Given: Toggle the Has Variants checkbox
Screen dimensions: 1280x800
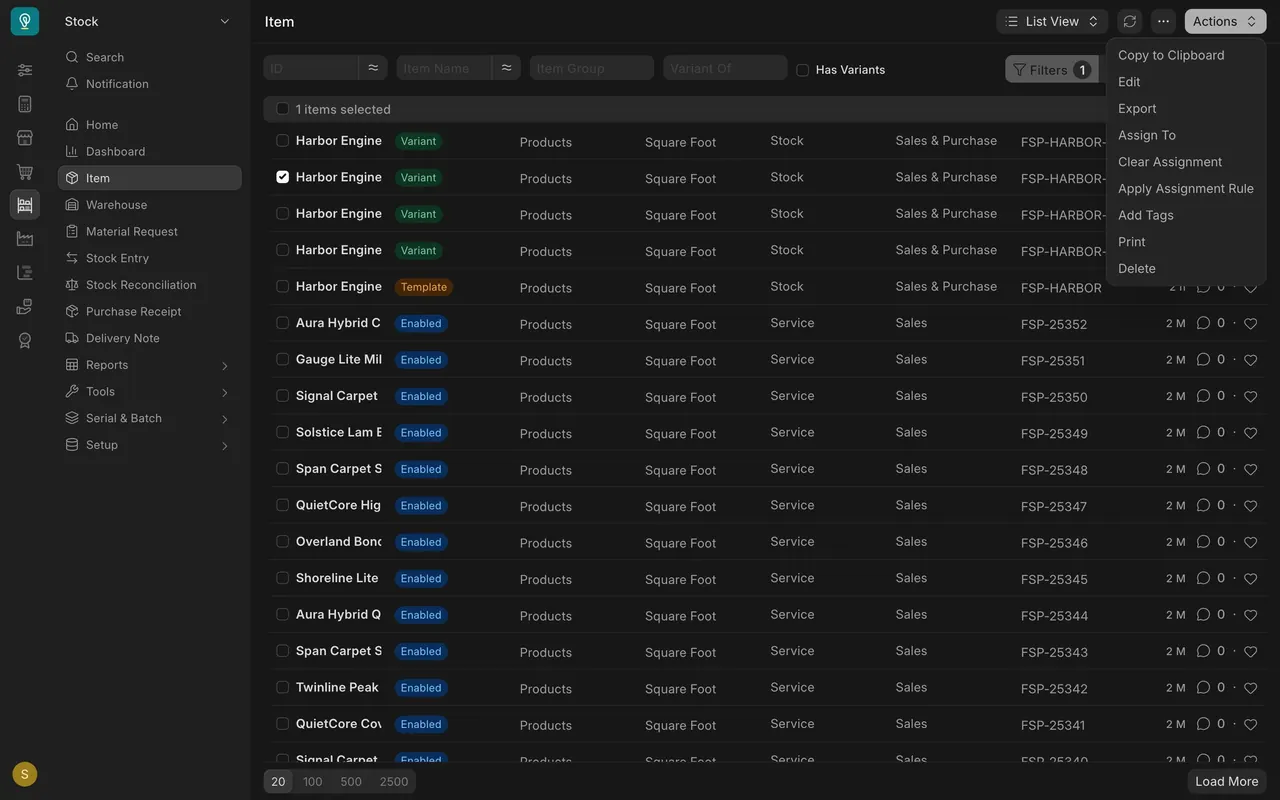Looking at the screenshot, I should 802,70.
